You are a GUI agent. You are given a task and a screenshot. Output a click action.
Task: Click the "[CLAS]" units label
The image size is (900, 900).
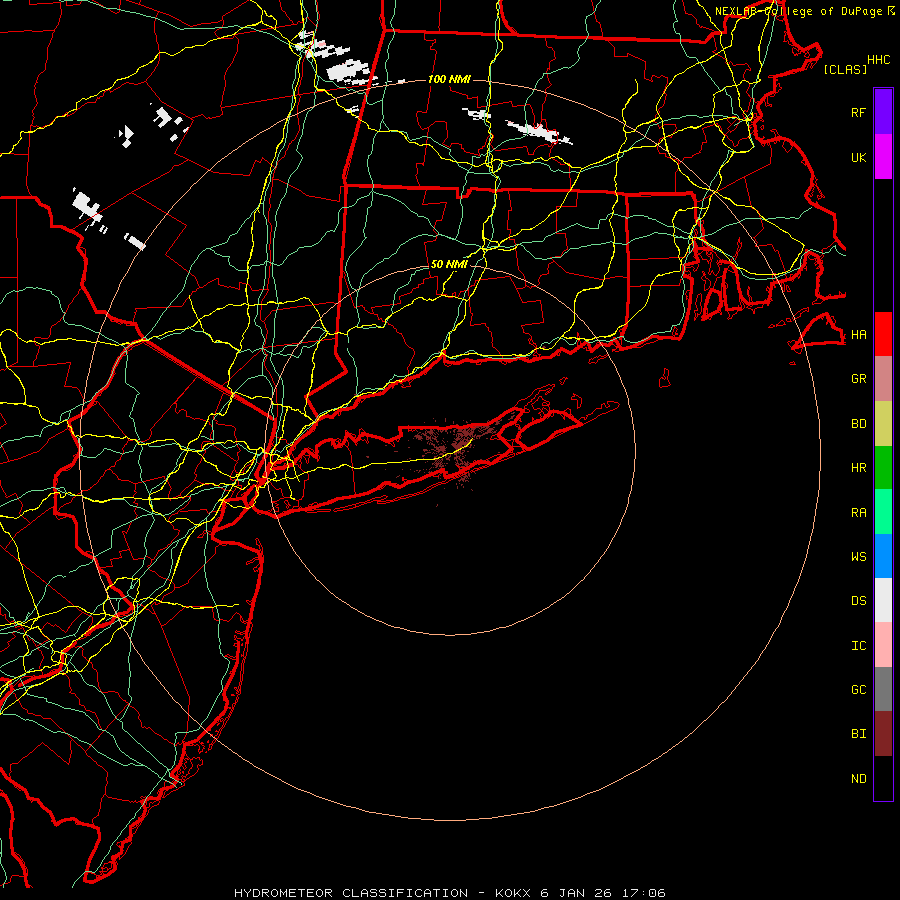pyautogui.click(x=845, y=69)
